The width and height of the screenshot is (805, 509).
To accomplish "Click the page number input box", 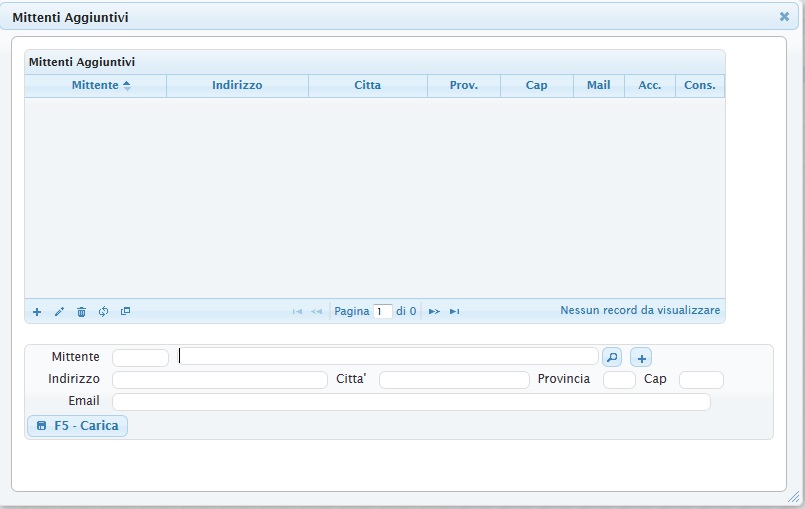I will [x=383, y=312].
